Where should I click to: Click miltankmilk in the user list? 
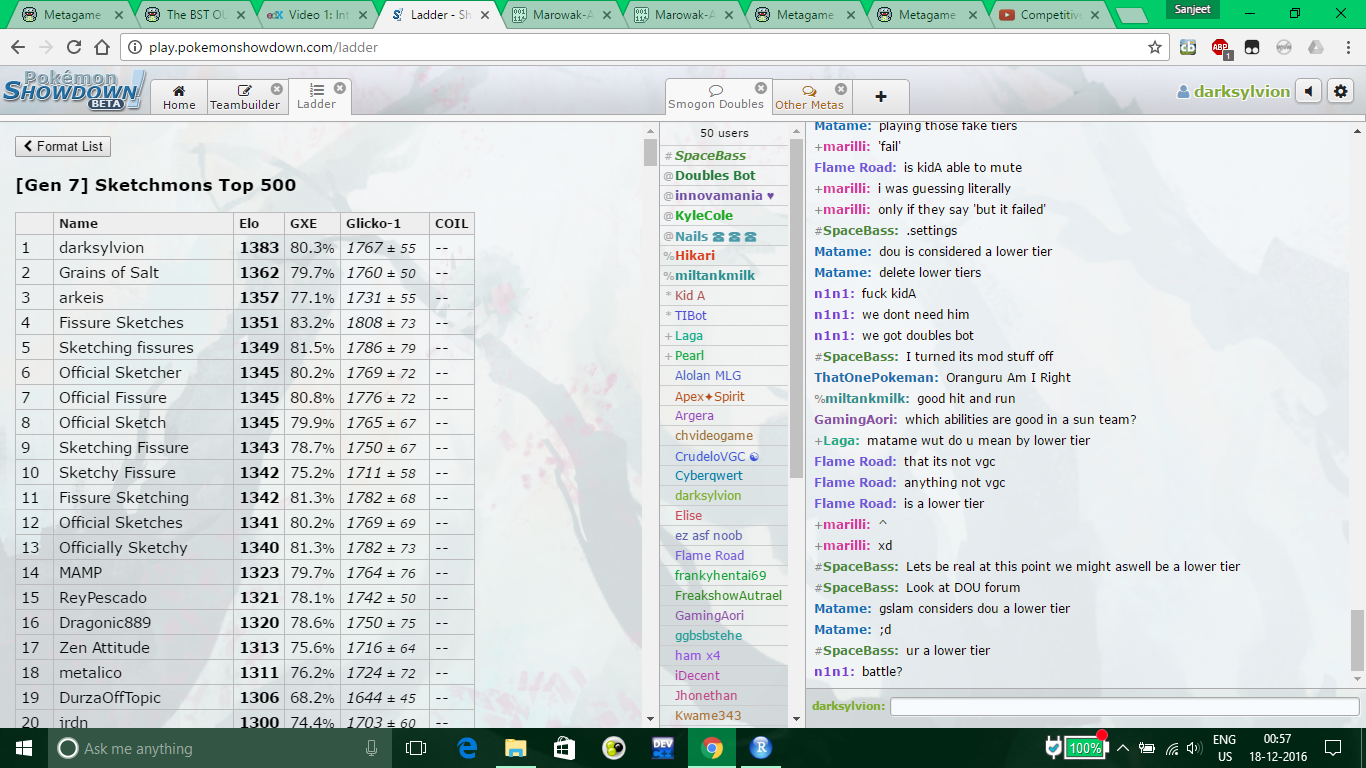(715, 275)
